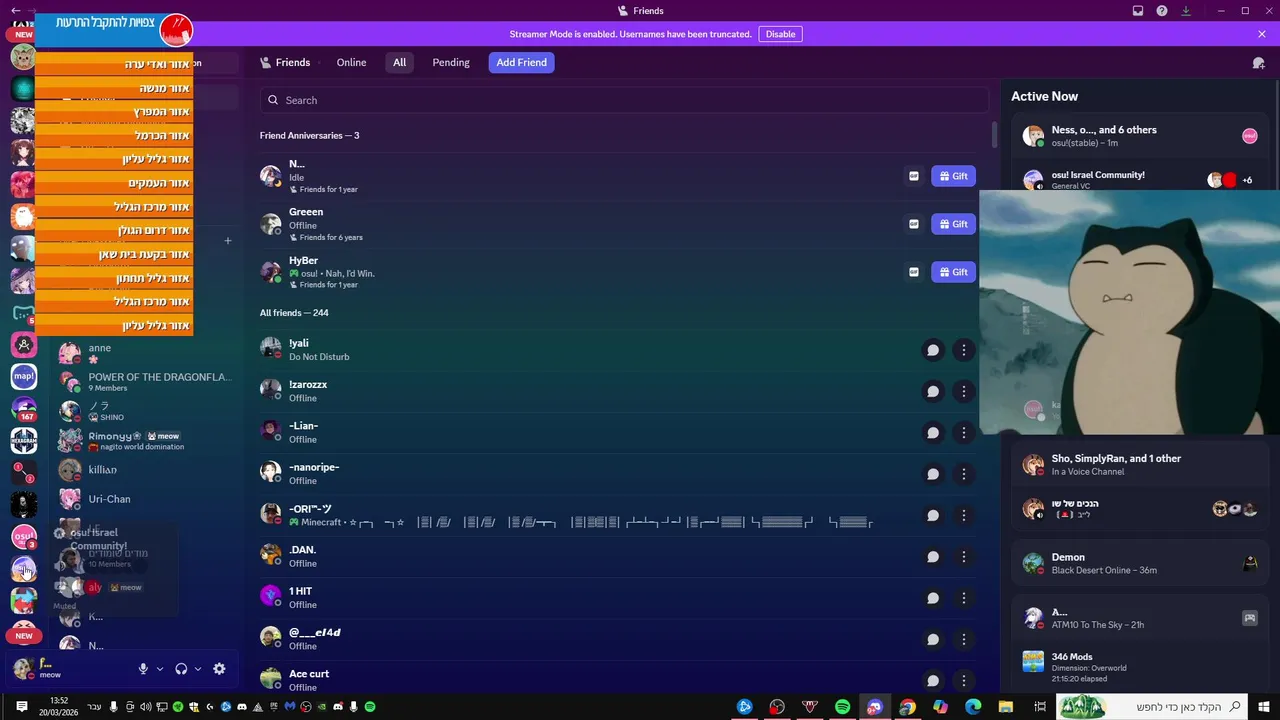Open more options for 1 HIT
1280x720 pixels.
963,598
